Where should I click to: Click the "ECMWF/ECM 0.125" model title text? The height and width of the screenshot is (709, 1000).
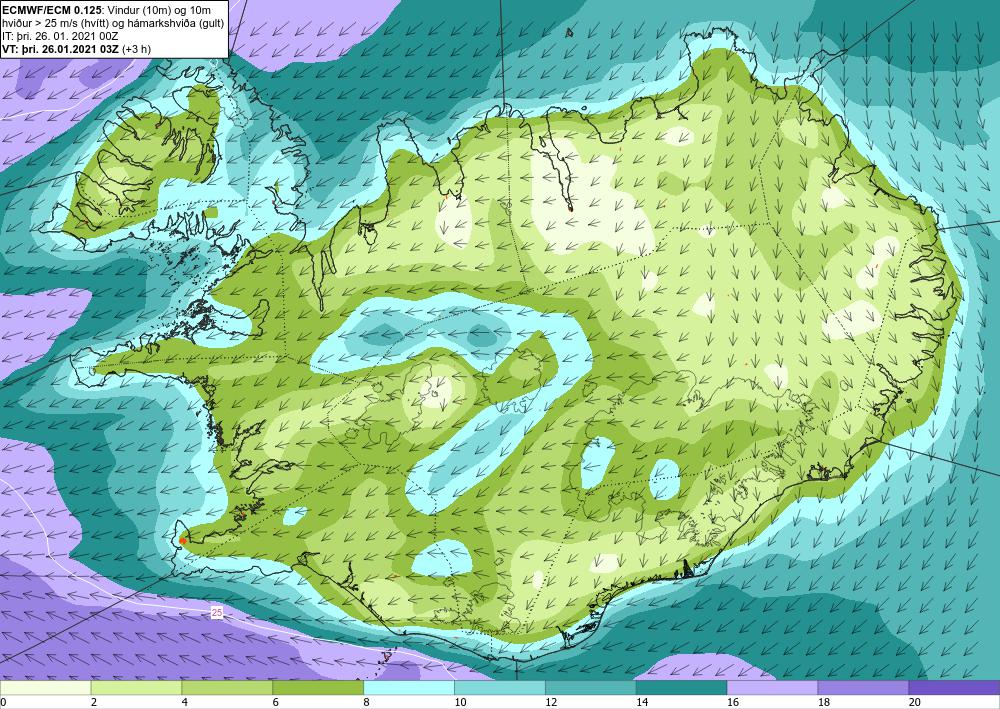51,10
